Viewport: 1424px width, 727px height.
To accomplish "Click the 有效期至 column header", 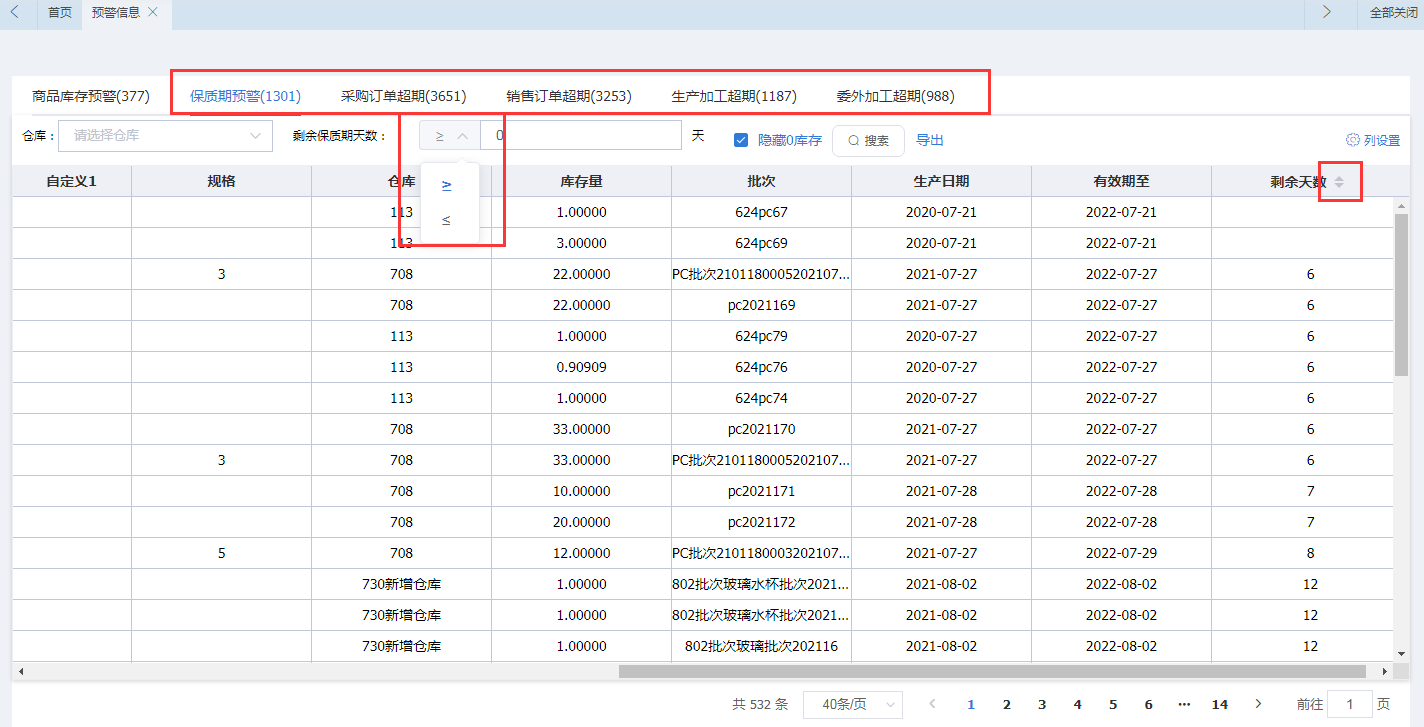I will [x=1121, y=182].
